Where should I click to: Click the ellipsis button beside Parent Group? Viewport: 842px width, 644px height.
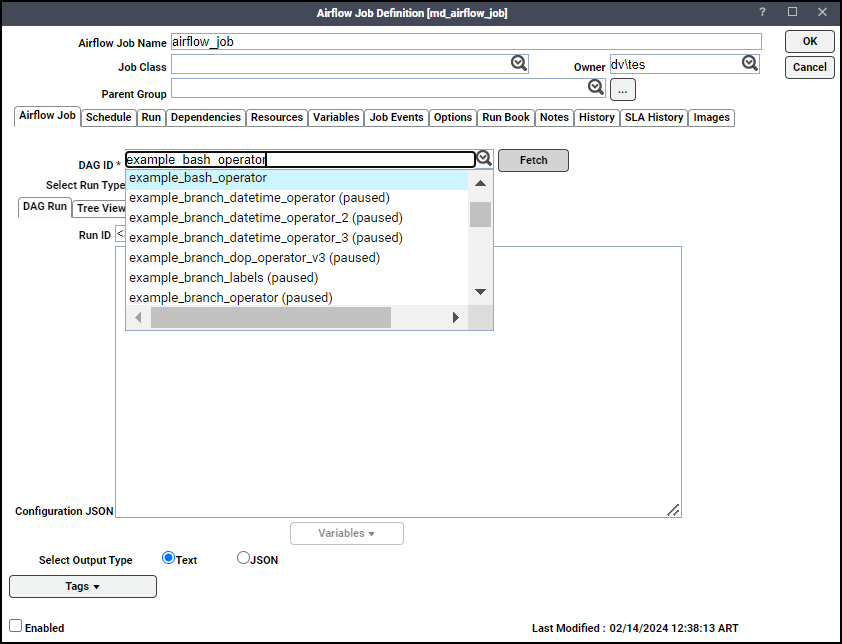(x=622, y=90)
